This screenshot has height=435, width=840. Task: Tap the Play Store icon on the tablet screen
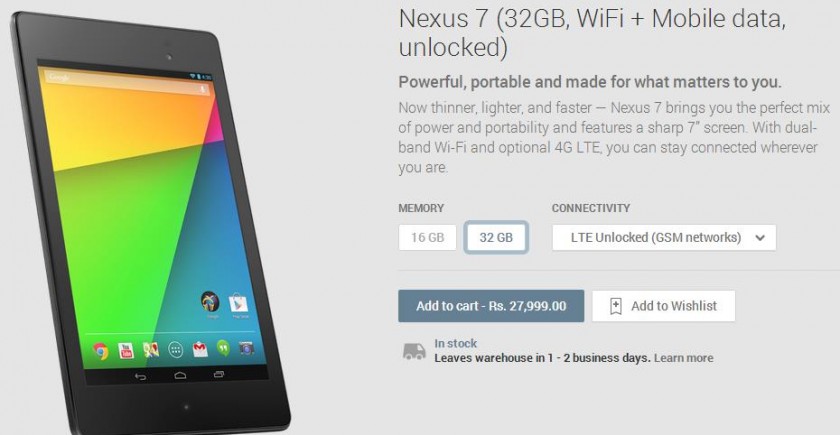238,304
